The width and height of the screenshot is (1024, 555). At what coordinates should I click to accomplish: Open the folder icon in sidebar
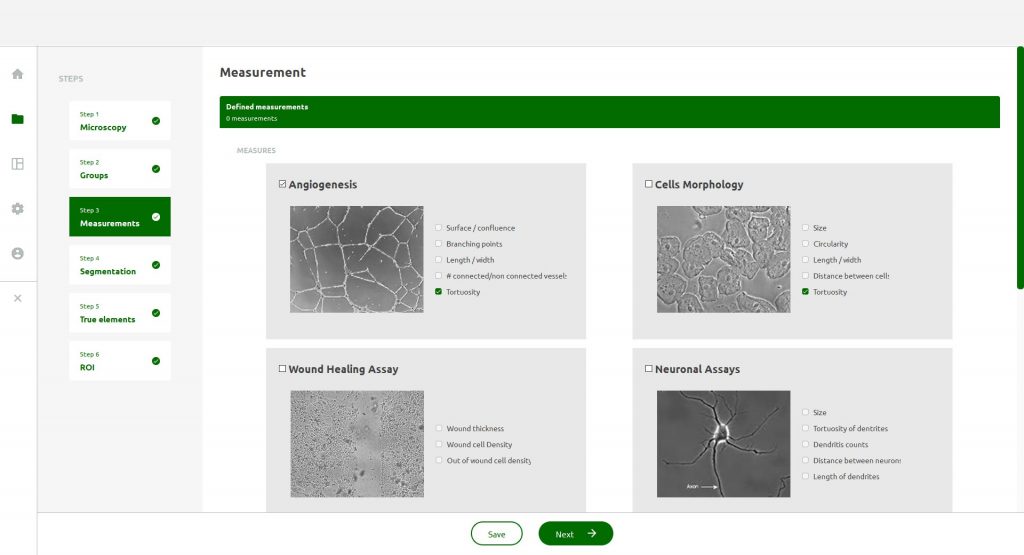pyautogui.click(x=17, y=119)
